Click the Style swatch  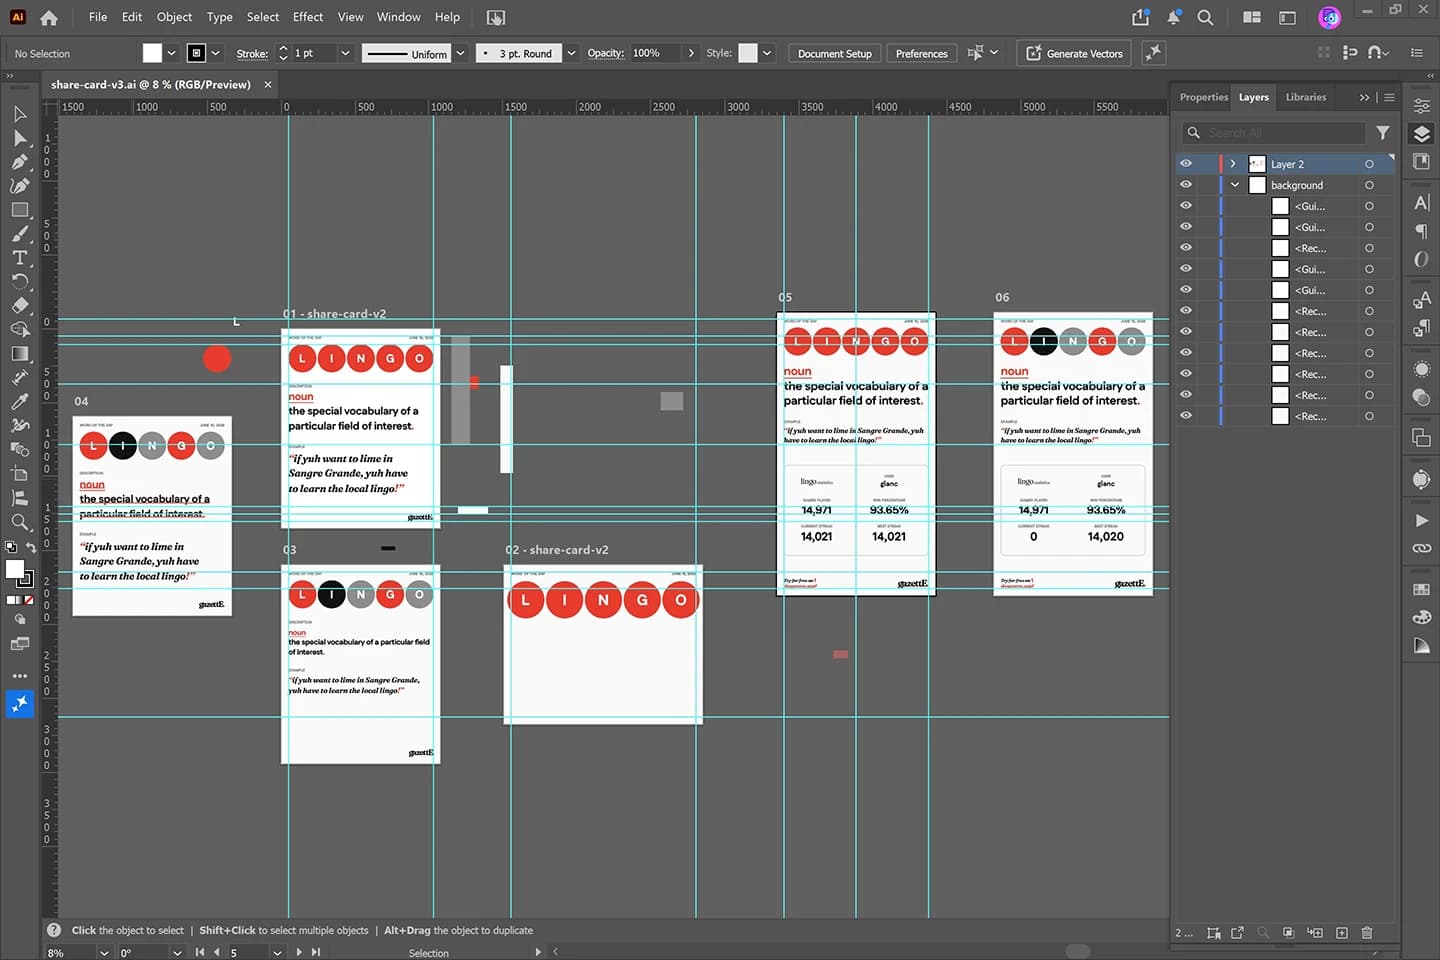tap(747, 53)
